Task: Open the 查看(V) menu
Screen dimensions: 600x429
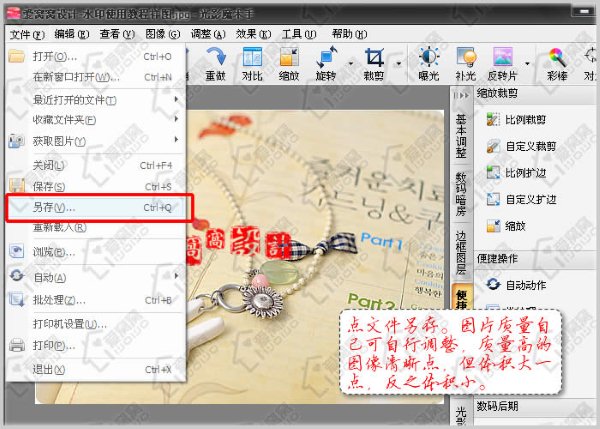Action: 117,34
